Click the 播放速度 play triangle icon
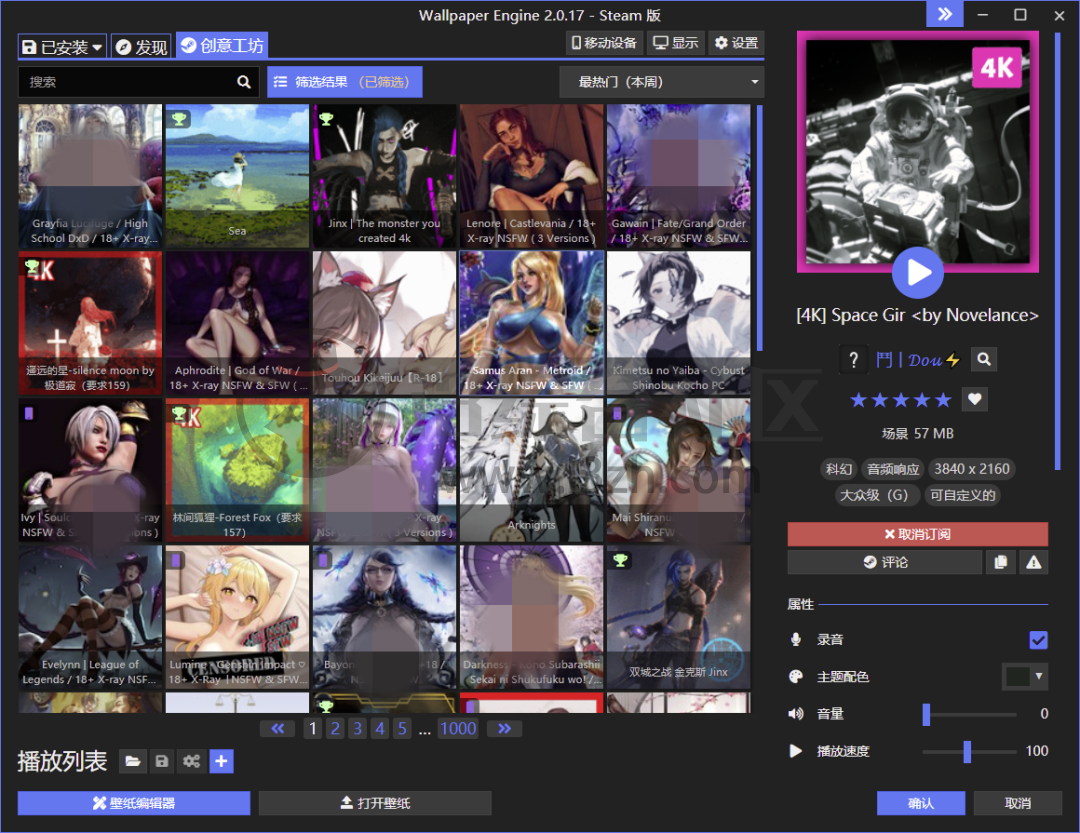Image resolution: width=1080 pixels, height=833 pixels. pyautogui.click(x=796, y=751)
